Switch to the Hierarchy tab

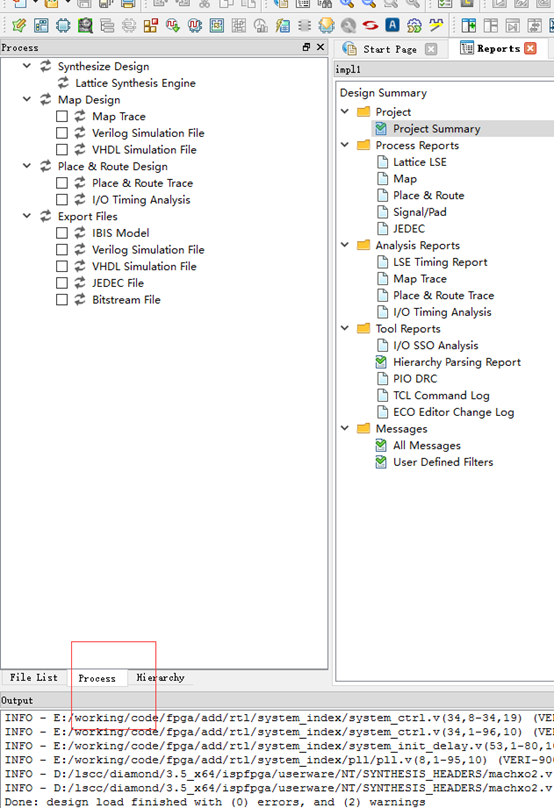[160, 678]
